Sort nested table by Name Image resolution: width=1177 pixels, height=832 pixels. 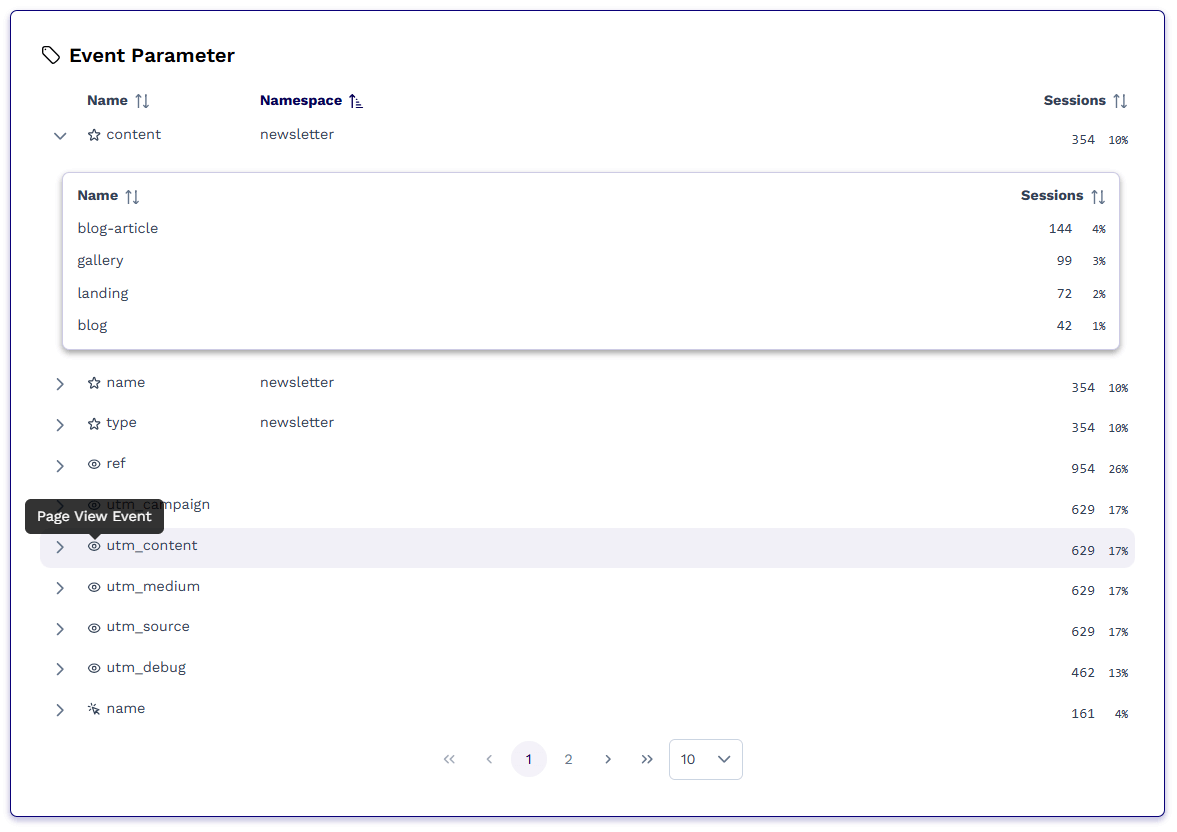(x=108, y=196)
